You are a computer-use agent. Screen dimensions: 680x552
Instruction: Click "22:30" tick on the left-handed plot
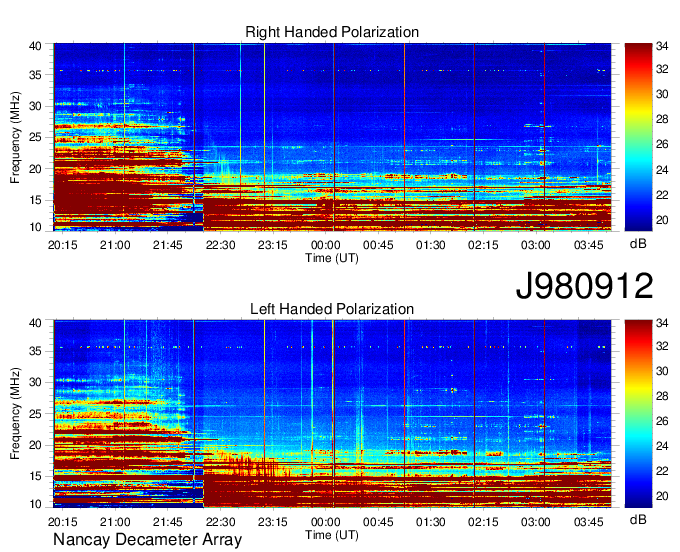(x=220, y=522)
